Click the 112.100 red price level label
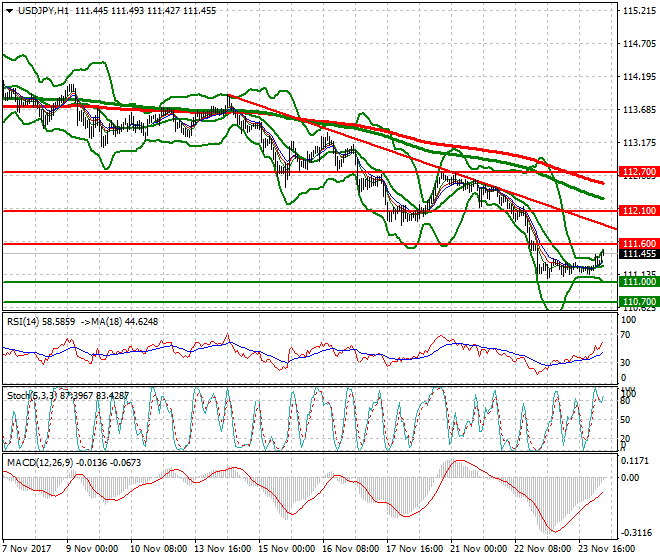Viewport: 660px width, 560px height. coord(639,211)
